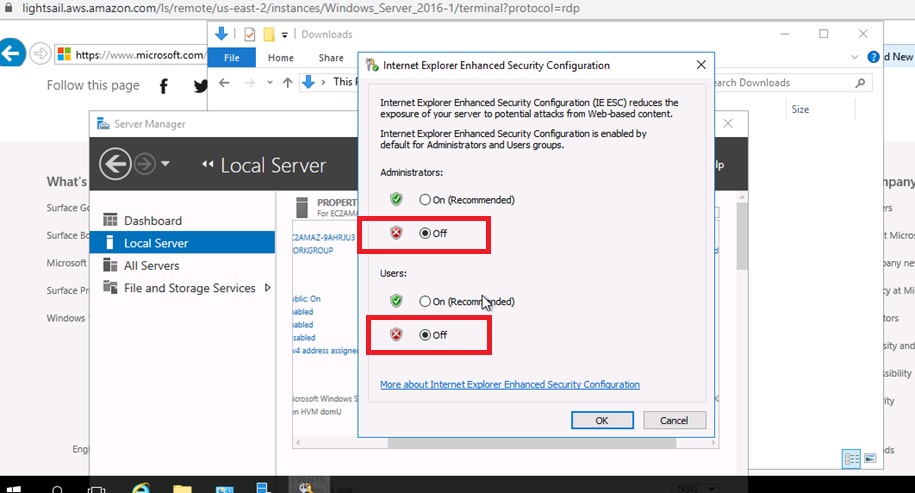
Task: Click the scroll-up arrow in Server Manager
Action: coord(742,198)
